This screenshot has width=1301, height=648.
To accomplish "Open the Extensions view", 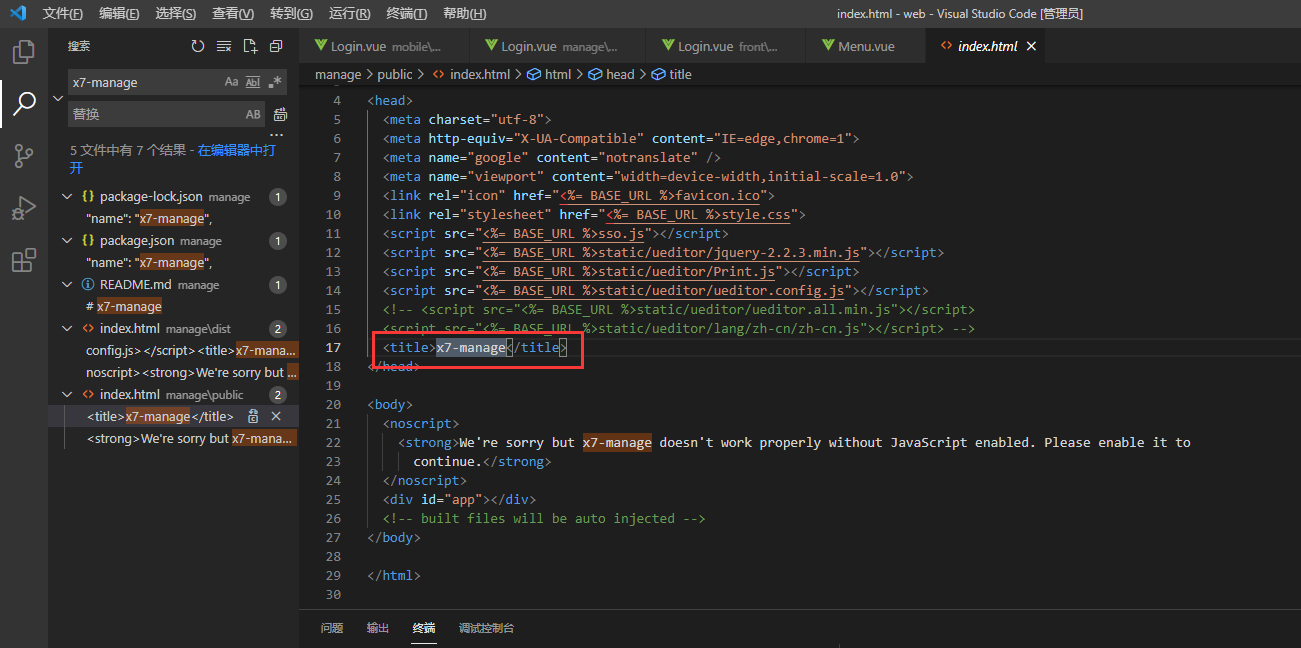I will point(23,261).
